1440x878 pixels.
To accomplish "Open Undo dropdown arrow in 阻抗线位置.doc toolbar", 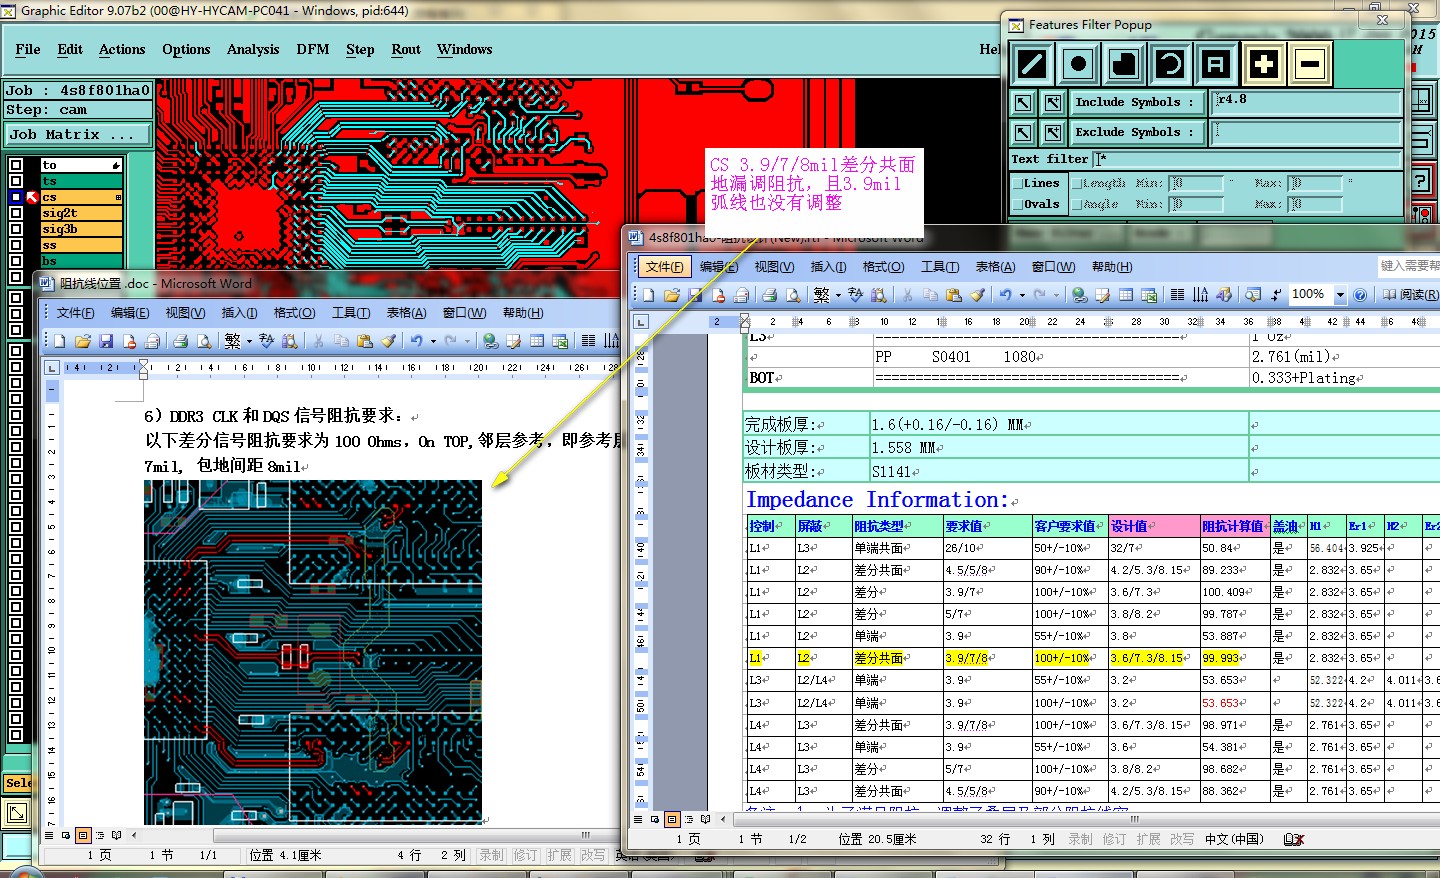I will click(x=433, y=341).
